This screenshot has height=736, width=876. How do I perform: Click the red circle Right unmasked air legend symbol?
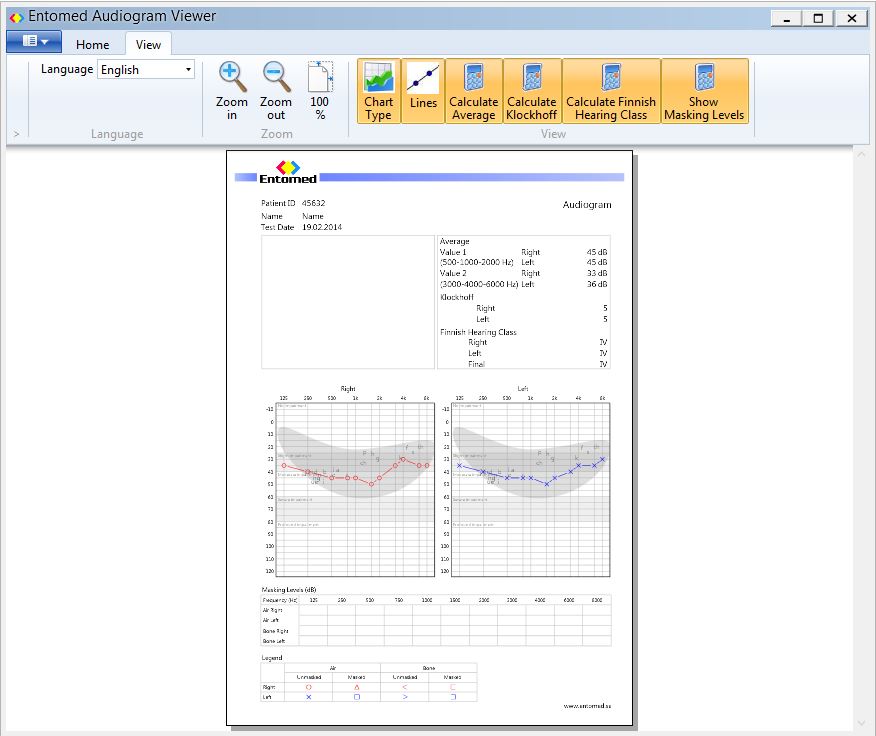coord(308,687)
